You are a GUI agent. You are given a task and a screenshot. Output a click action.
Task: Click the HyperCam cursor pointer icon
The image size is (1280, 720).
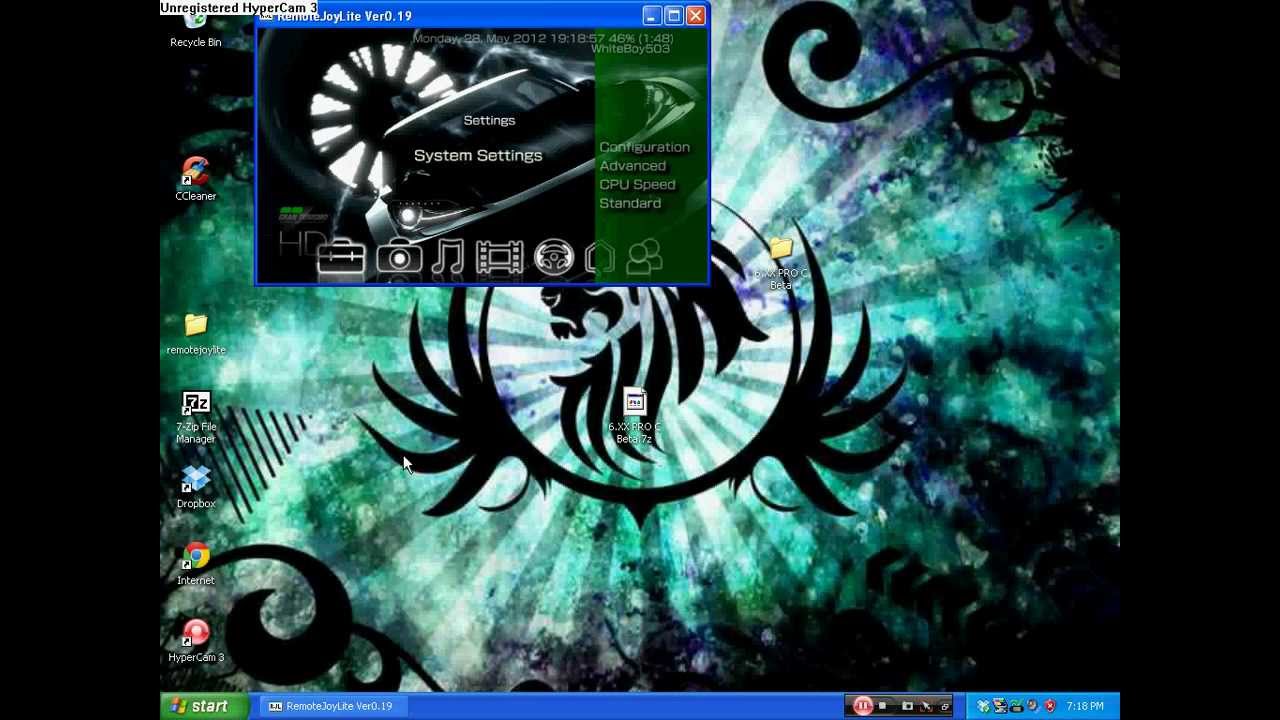[x=926, y=707]
